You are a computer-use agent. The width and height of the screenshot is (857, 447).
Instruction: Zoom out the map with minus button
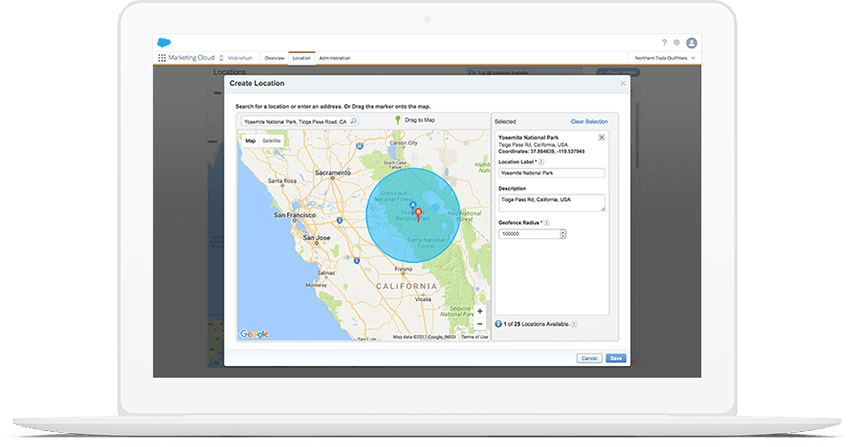[x=479, y=324]
